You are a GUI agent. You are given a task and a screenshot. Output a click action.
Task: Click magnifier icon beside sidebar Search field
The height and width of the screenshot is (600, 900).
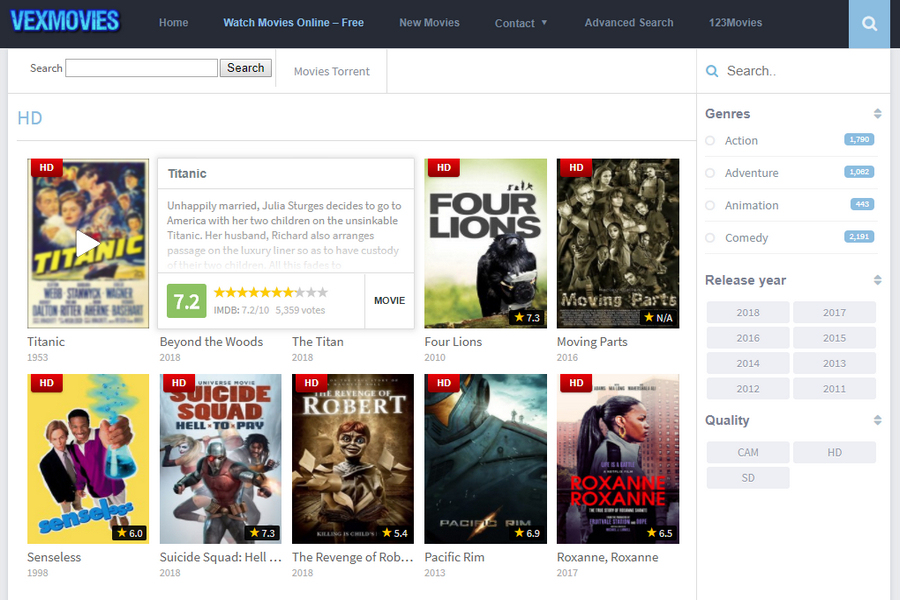[712, 71]
